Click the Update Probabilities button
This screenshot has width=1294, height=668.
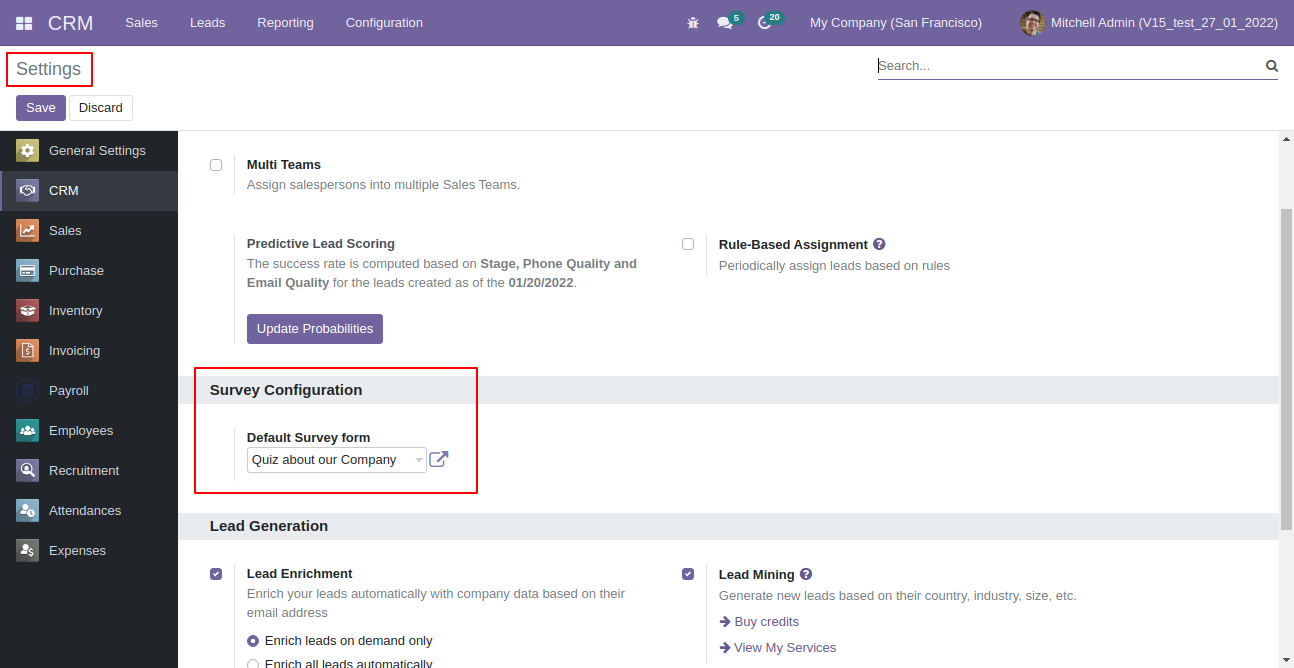tap(315, 329)
